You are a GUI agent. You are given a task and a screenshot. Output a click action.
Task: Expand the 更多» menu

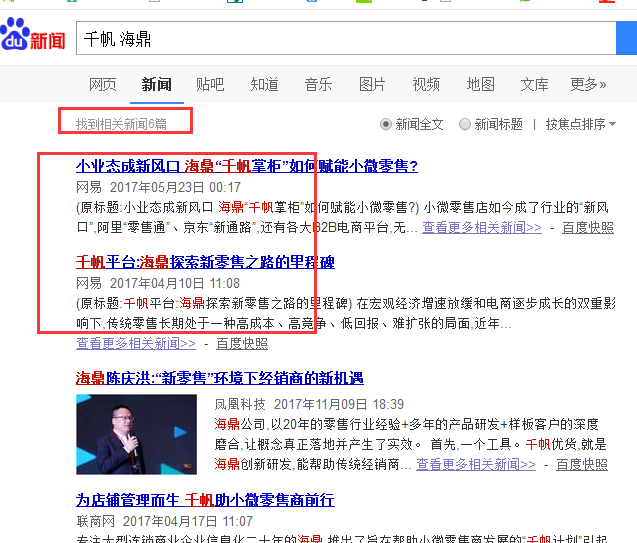coord(588,84)
